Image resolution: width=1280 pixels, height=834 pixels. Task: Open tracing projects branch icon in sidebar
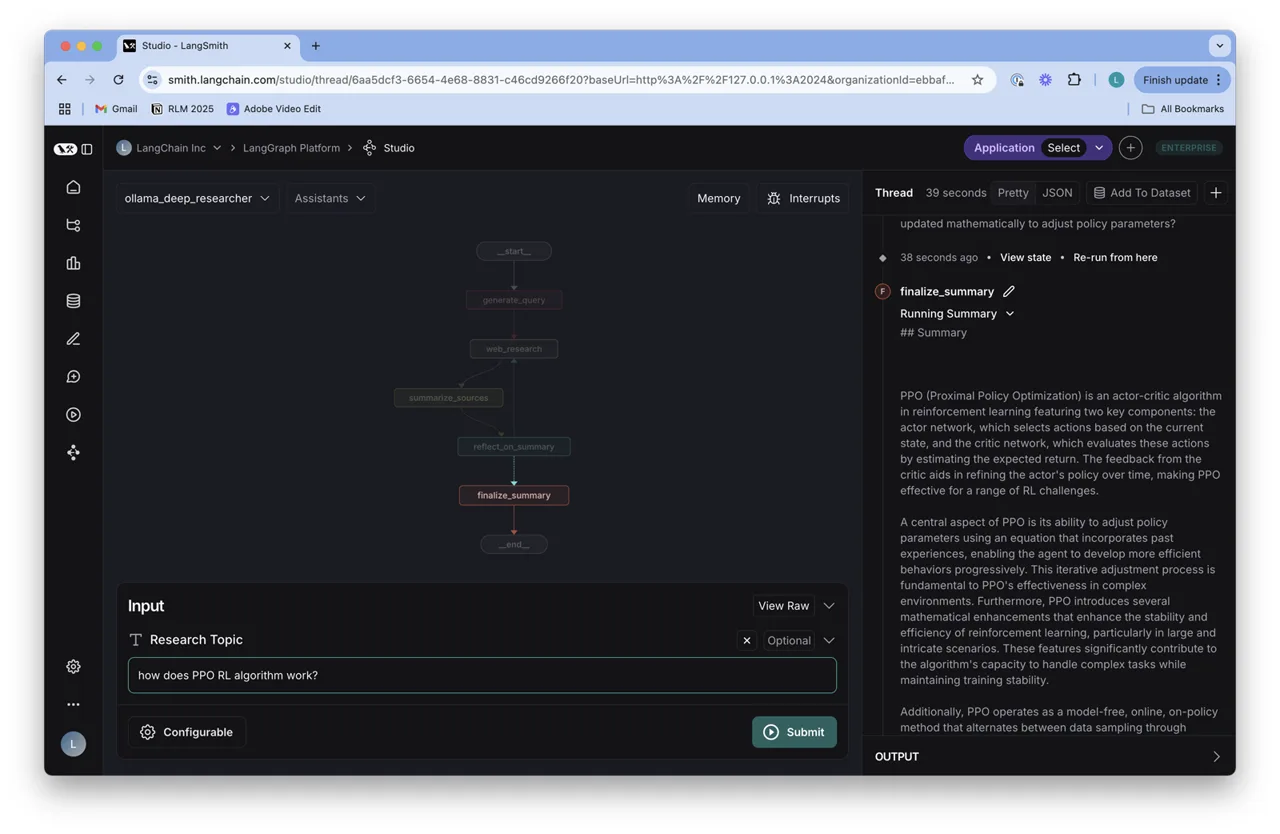pos(73,225)
